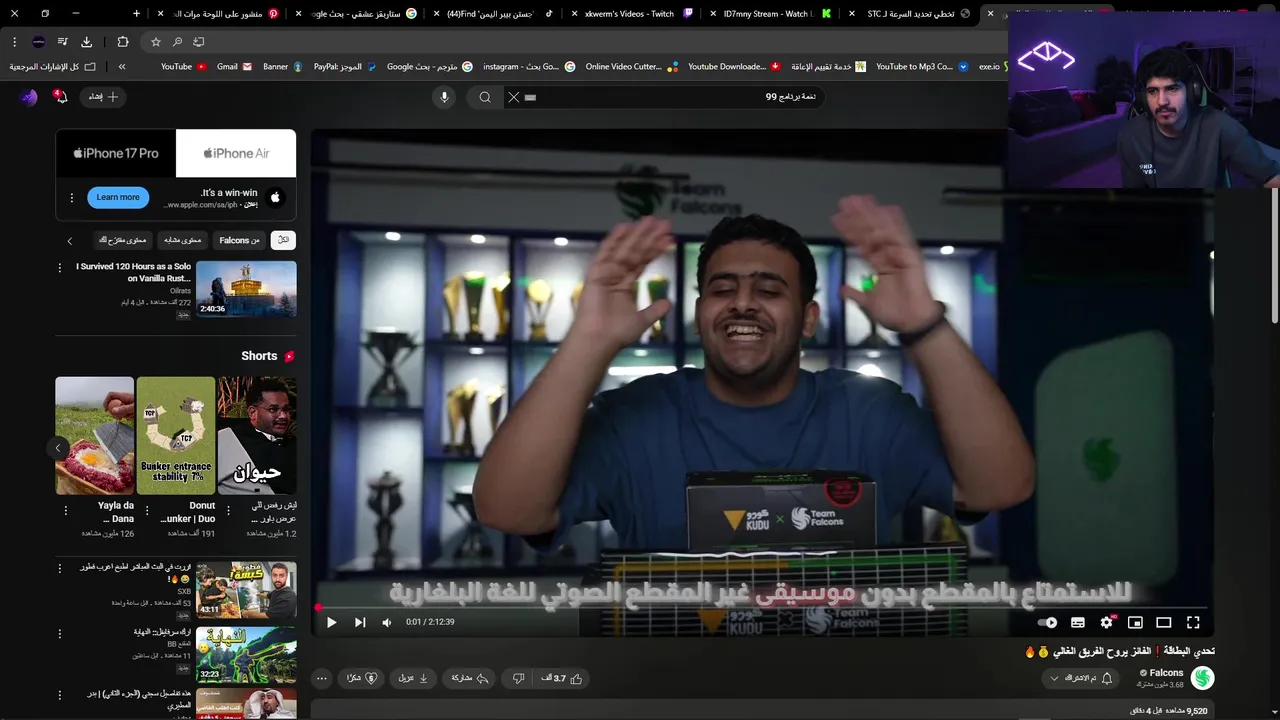Open Chrome's three-dot menu
This screenshot has width=1280, height=720.
[14, 42]
